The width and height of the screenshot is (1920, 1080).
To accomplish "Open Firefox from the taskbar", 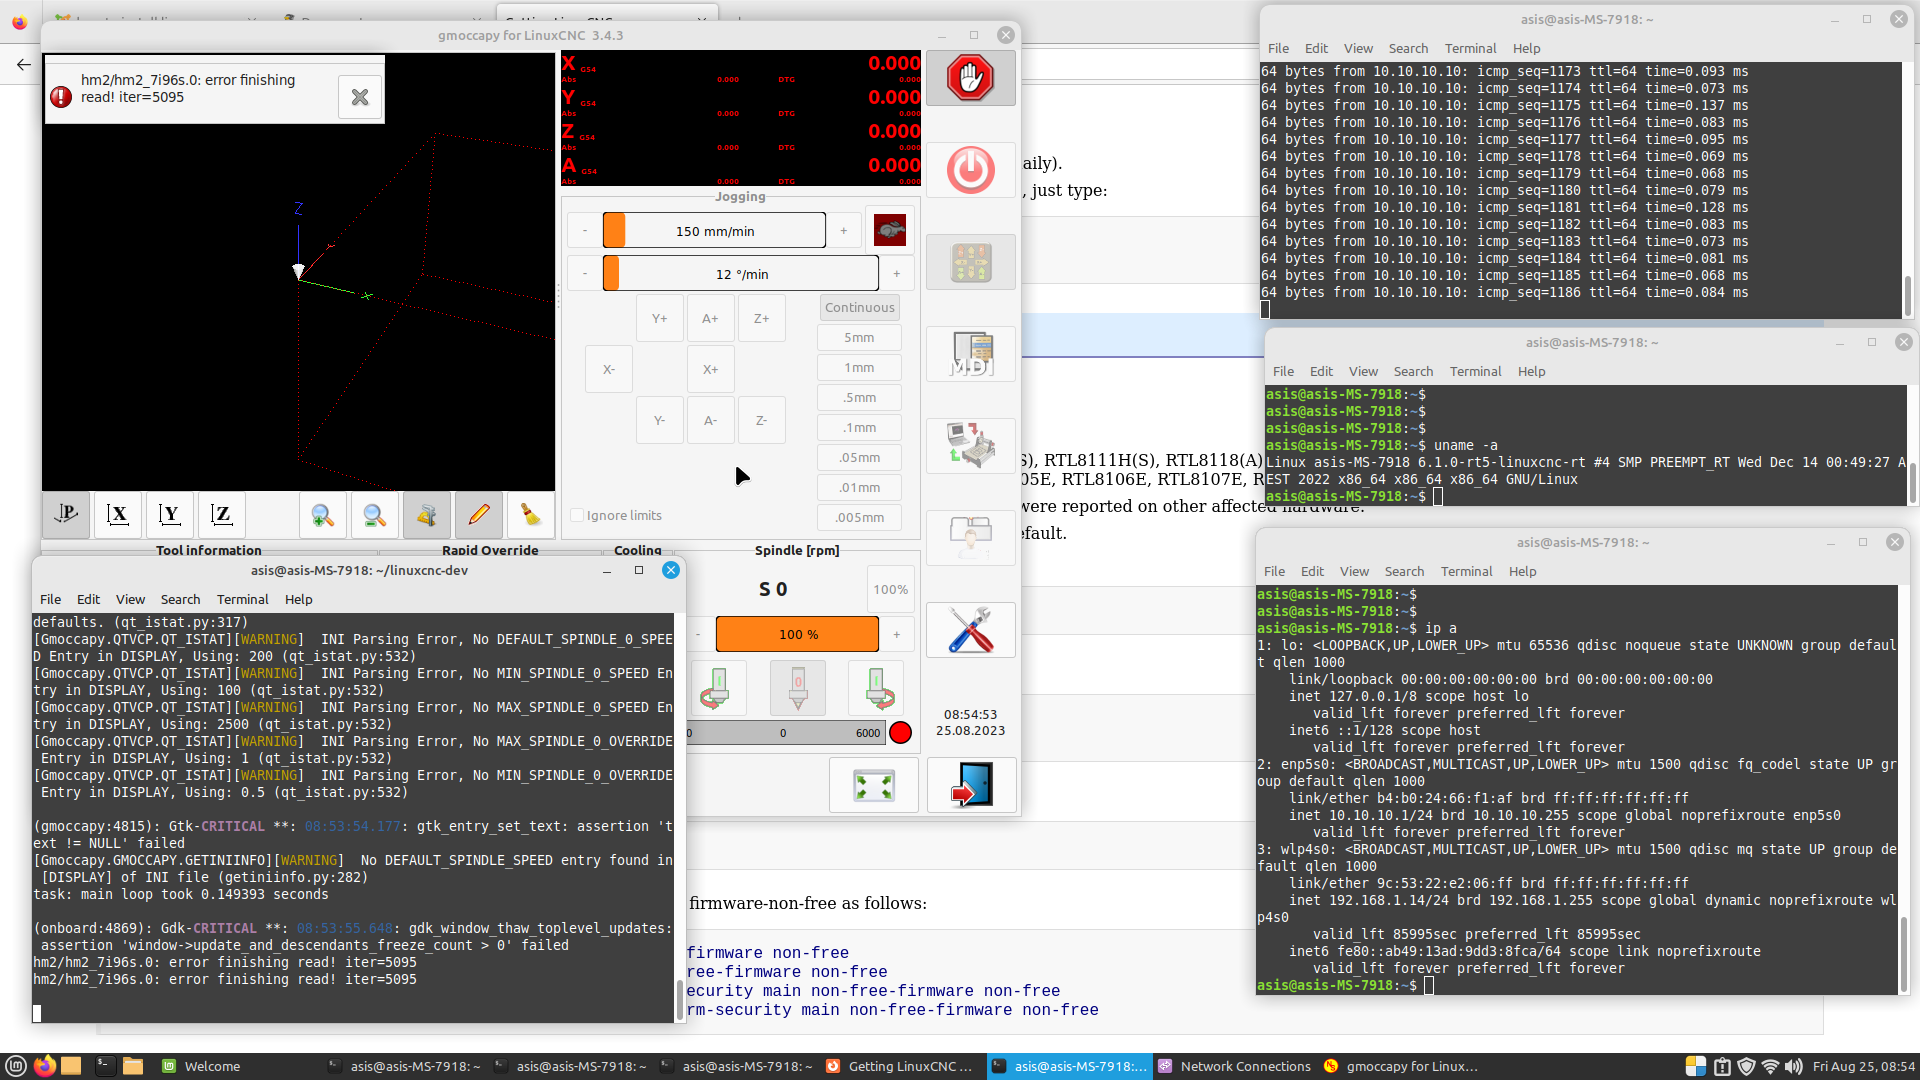I will pos(45,1066).
